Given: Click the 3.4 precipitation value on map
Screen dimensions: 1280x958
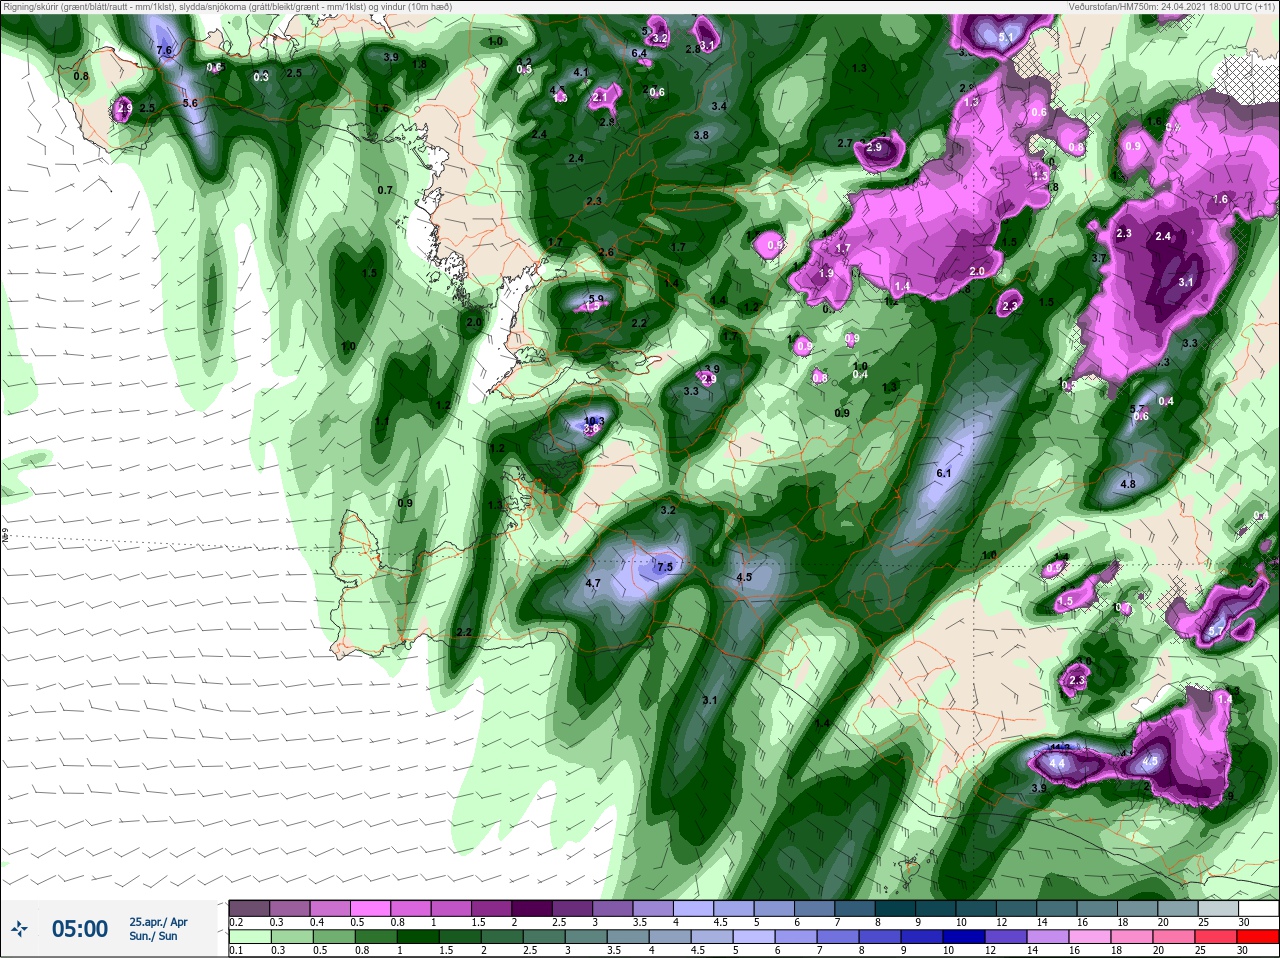Looking at the screenshot, I should [x=719, y=106].
